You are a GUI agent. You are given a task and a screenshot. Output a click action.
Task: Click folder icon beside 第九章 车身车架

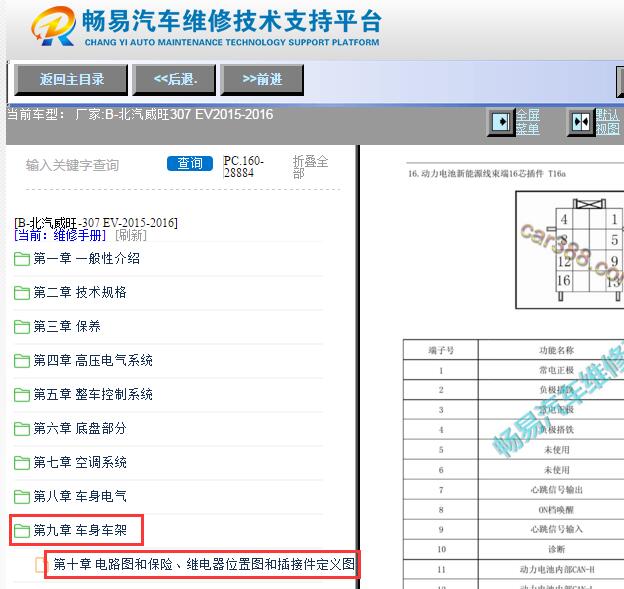pyautogui.click(x=21, y=531)
